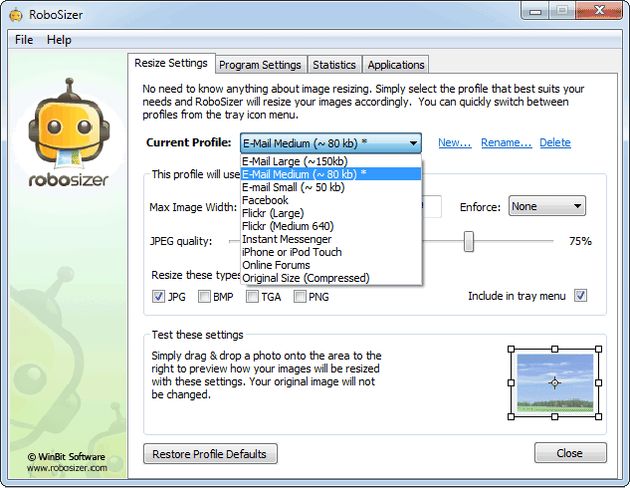Switch to the Resize Settings tab
This screenshot has width=630, height=488.
click(x=171, y=63)
